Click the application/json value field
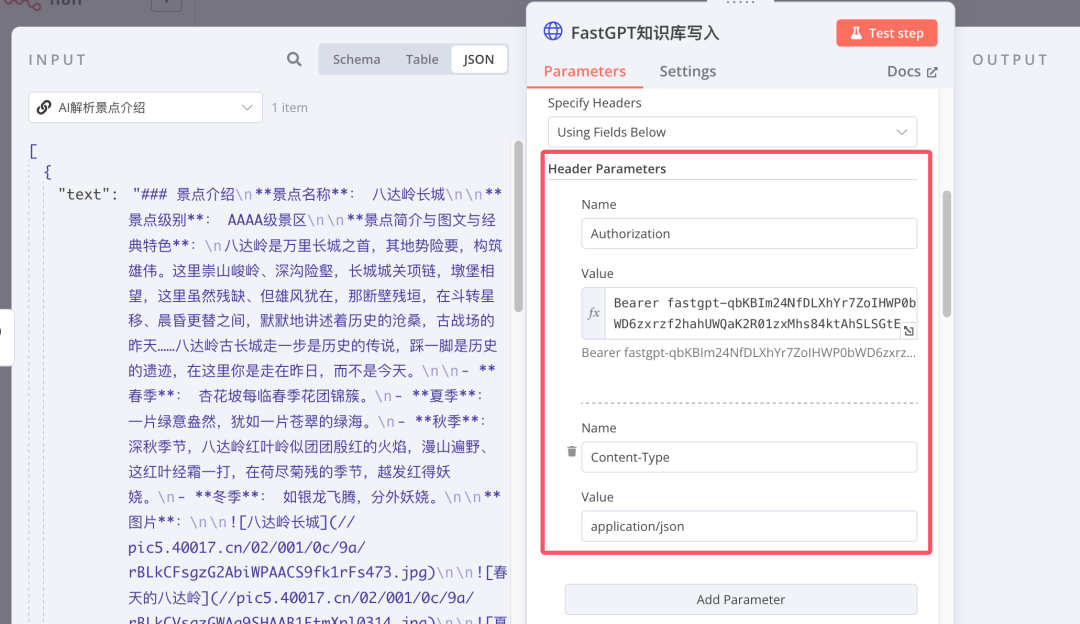 pos(749,526)
